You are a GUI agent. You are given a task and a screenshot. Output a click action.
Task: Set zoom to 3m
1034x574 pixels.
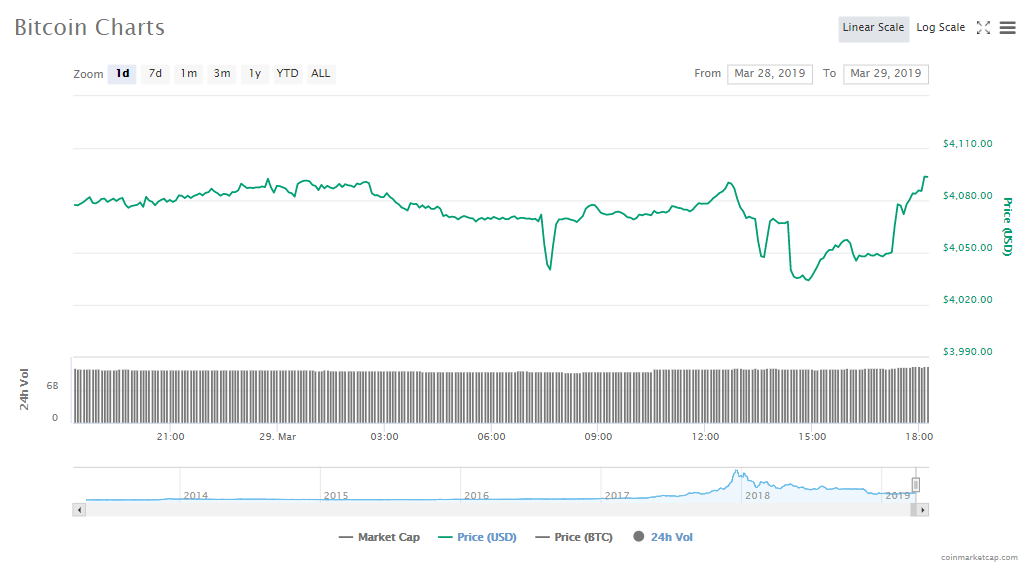(221, 73)
